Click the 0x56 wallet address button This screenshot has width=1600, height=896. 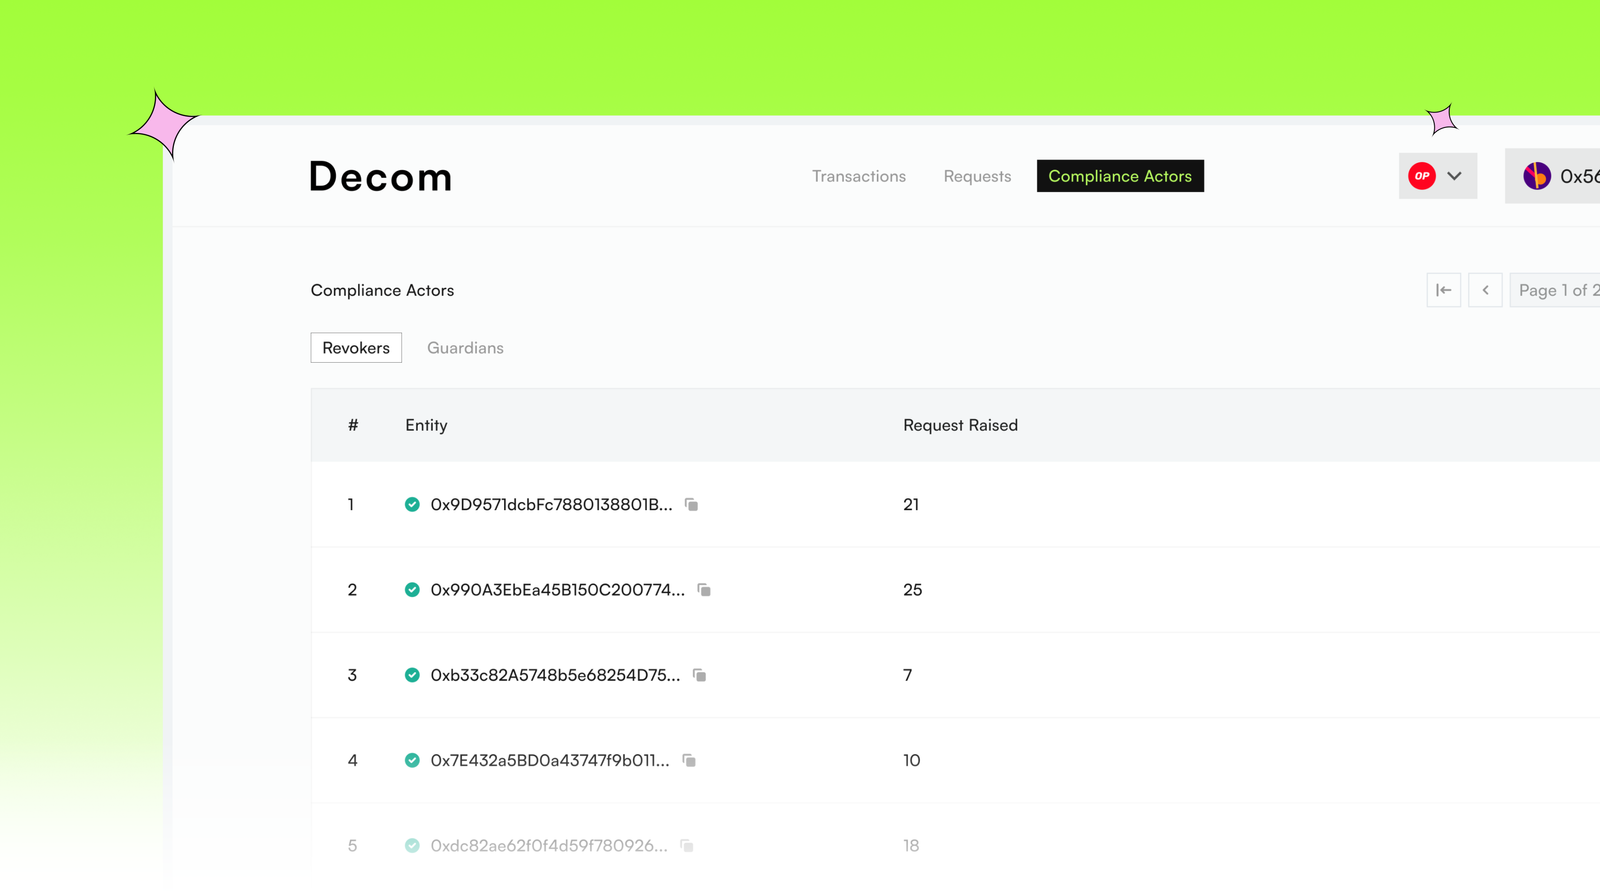[1553, 176]
